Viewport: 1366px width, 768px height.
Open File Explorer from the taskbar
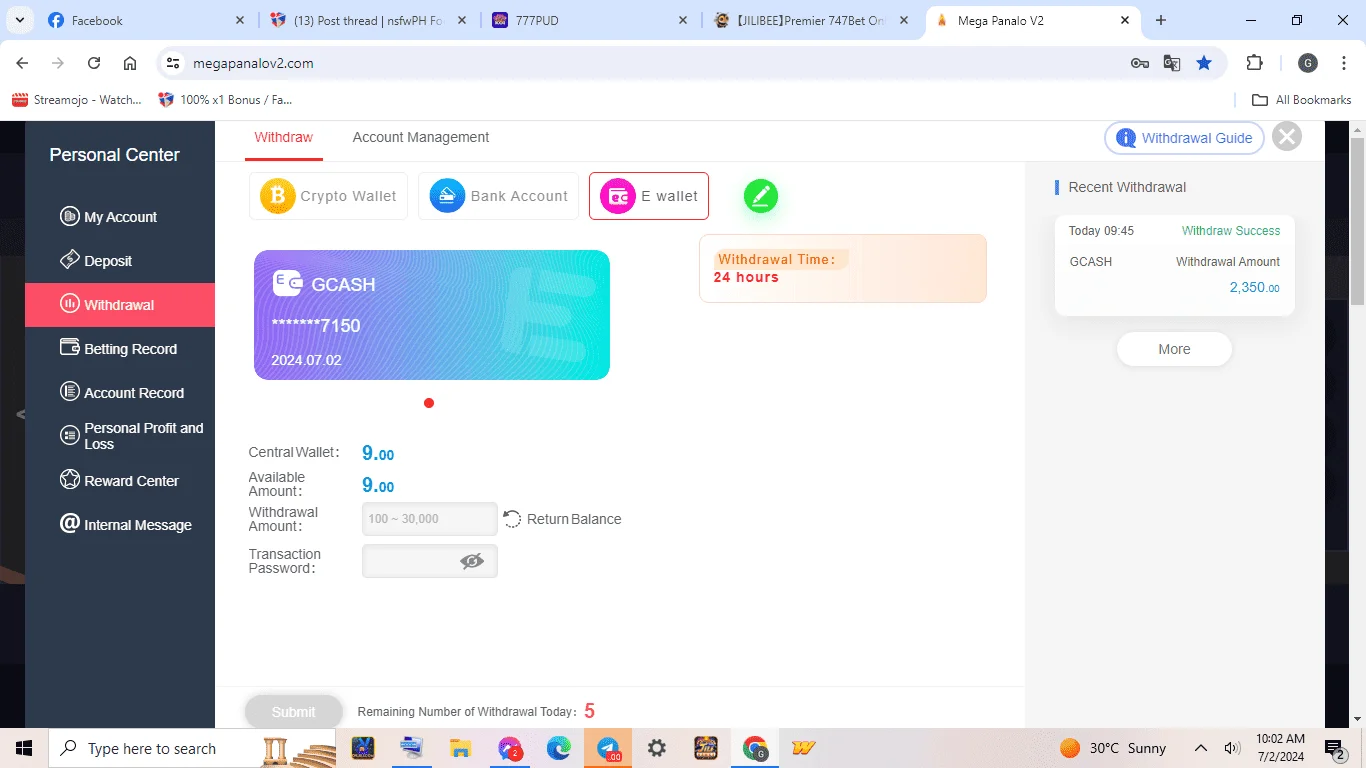pyautogui.click(x=460, y=748)
